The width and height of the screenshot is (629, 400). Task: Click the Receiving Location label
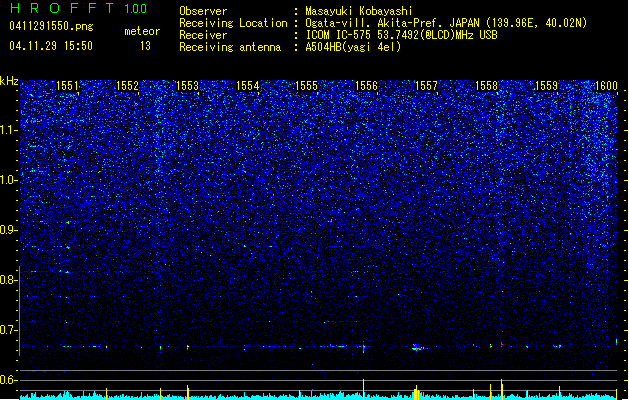coord(233,23)
